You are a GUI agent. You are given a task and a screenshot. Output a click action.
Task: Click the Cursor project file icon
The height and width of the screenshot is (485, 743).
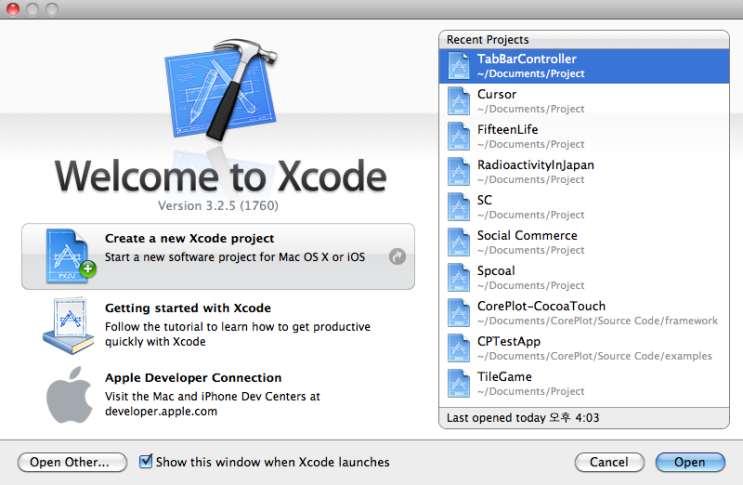(459, 101)
